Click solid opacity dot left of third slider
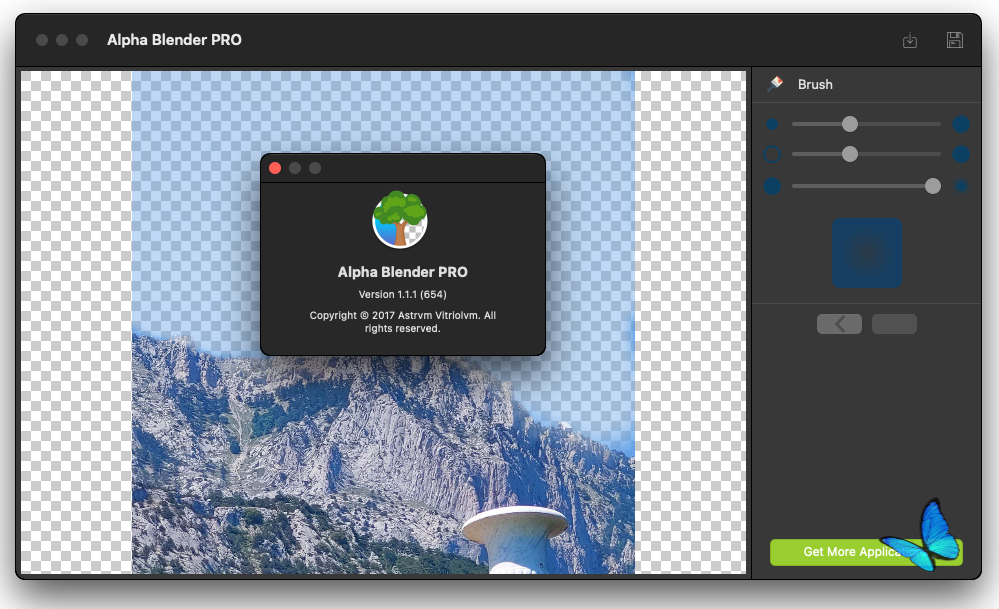The width and height of the screenshot is (999, 609). point(772,186)
